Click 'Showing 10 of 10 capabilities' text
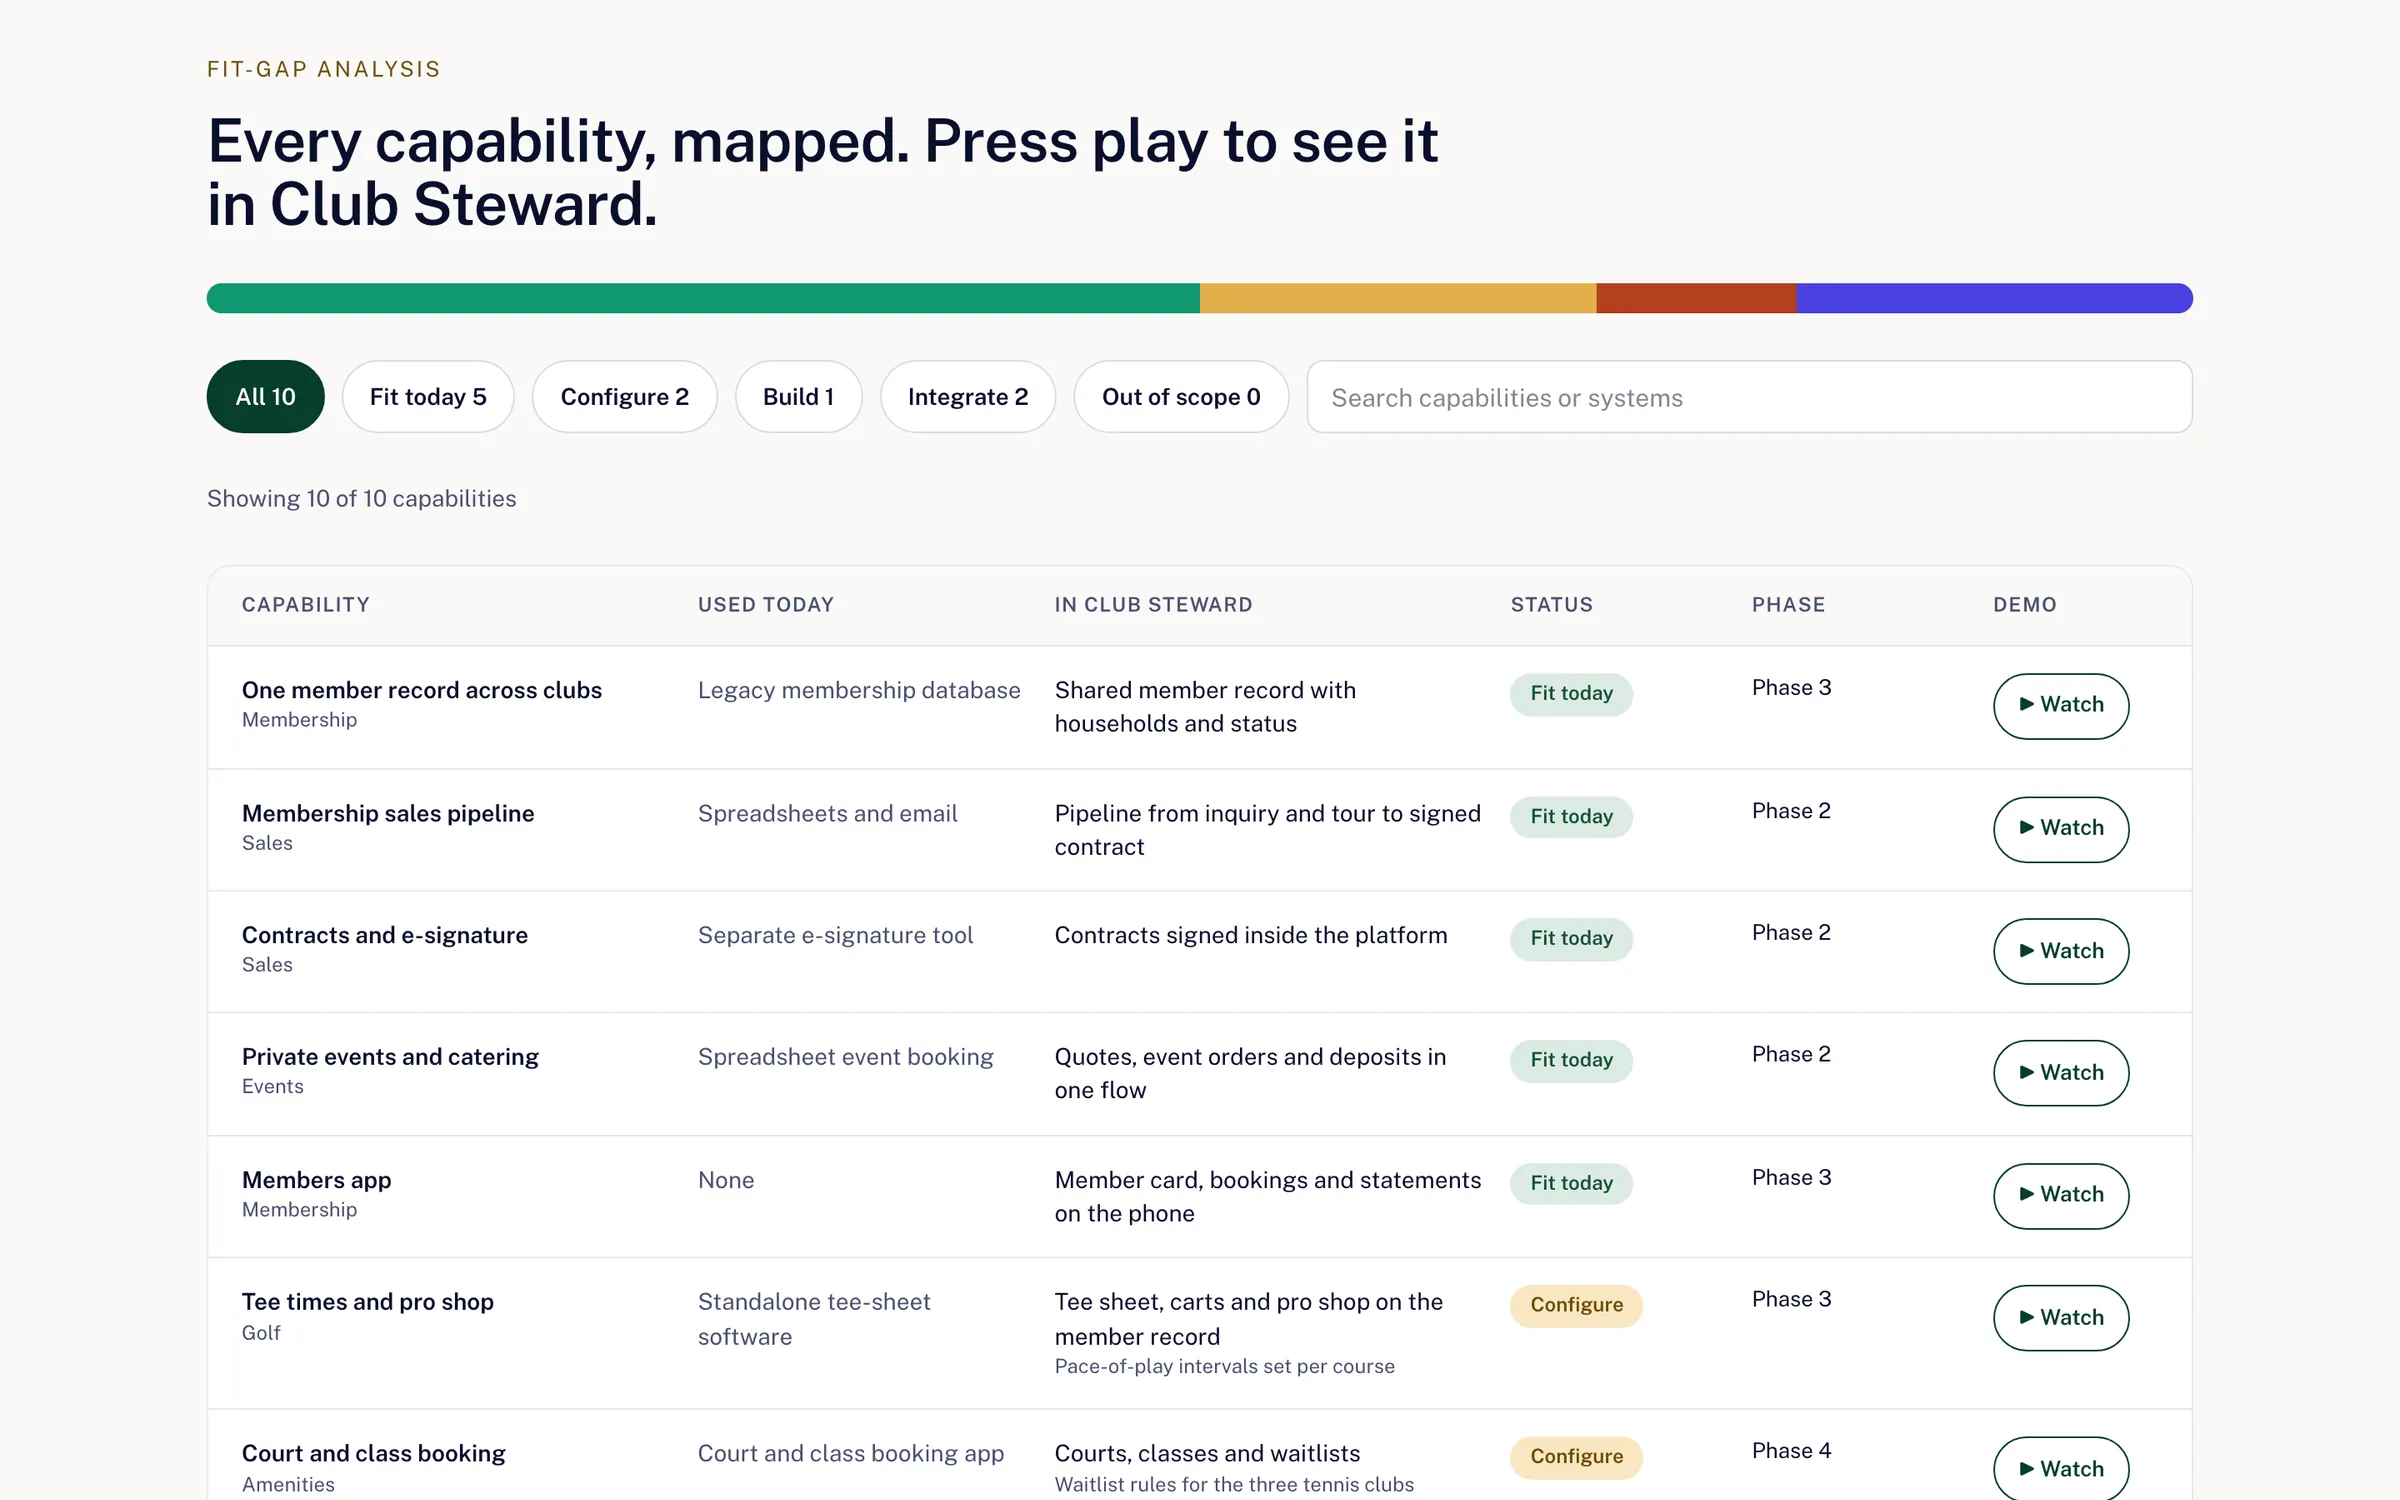The image size is (2400, 1500). (362, 498)
